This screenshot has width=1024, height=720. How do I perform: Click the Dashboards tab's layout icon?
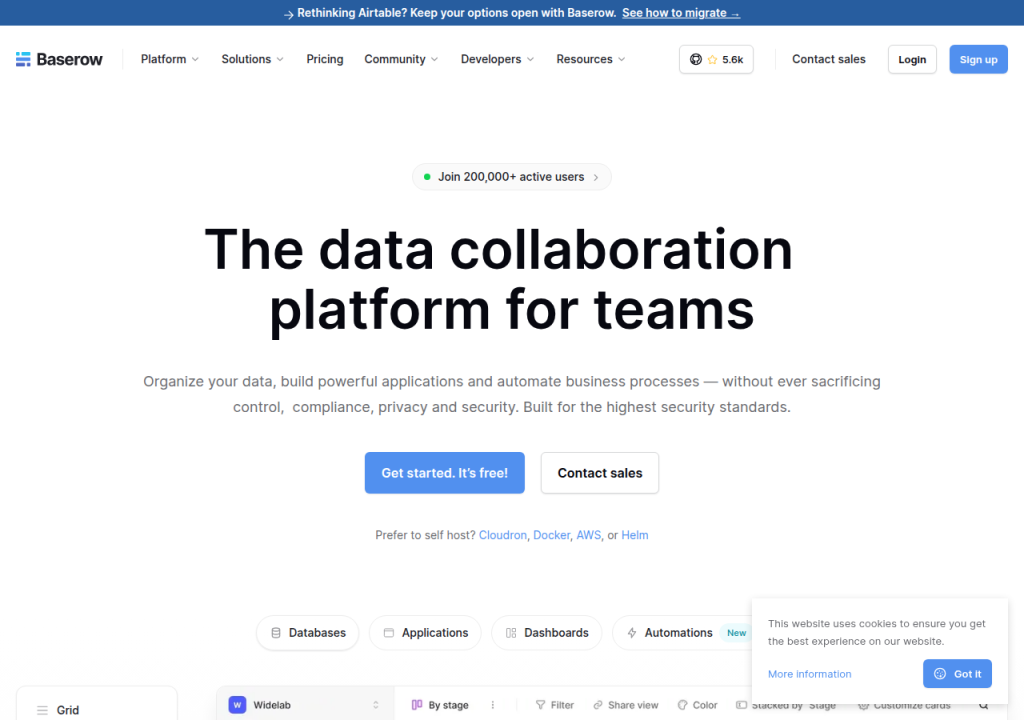[x=511, y=633]
